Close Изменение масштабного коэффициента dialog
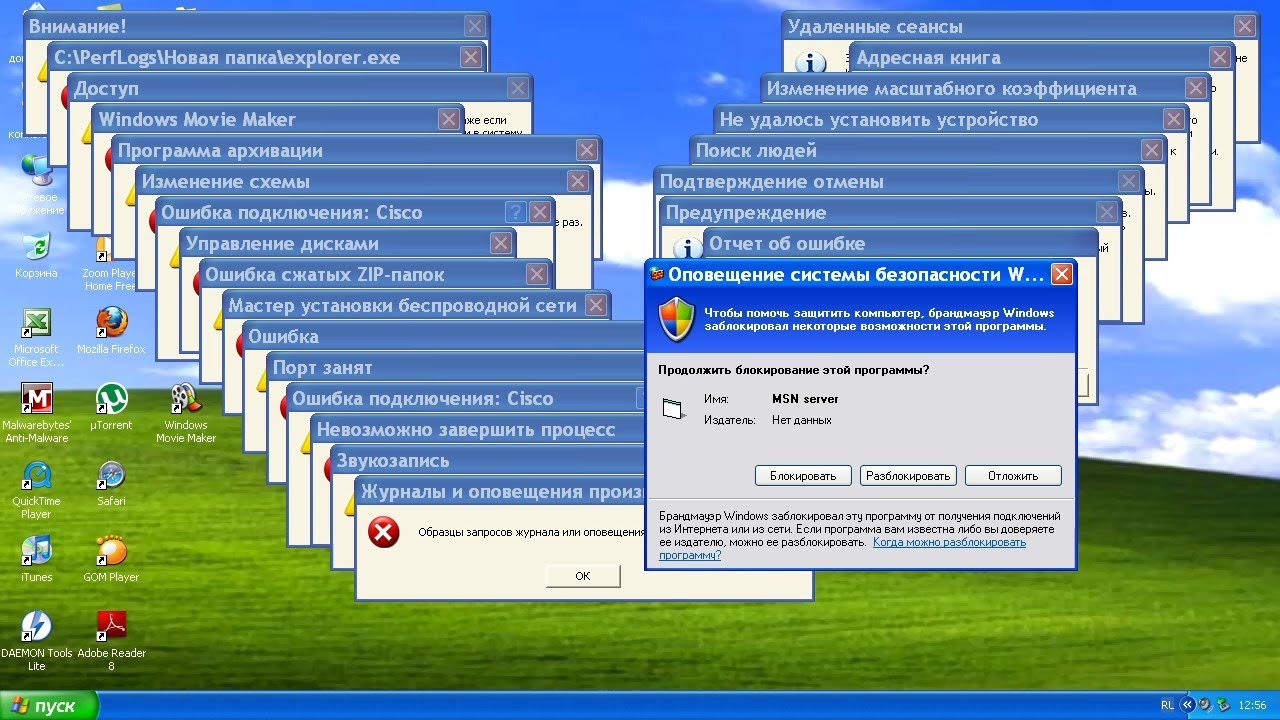Image resolution: width=1280 pixels, height=720 pixels. [x=1196, y=88]
